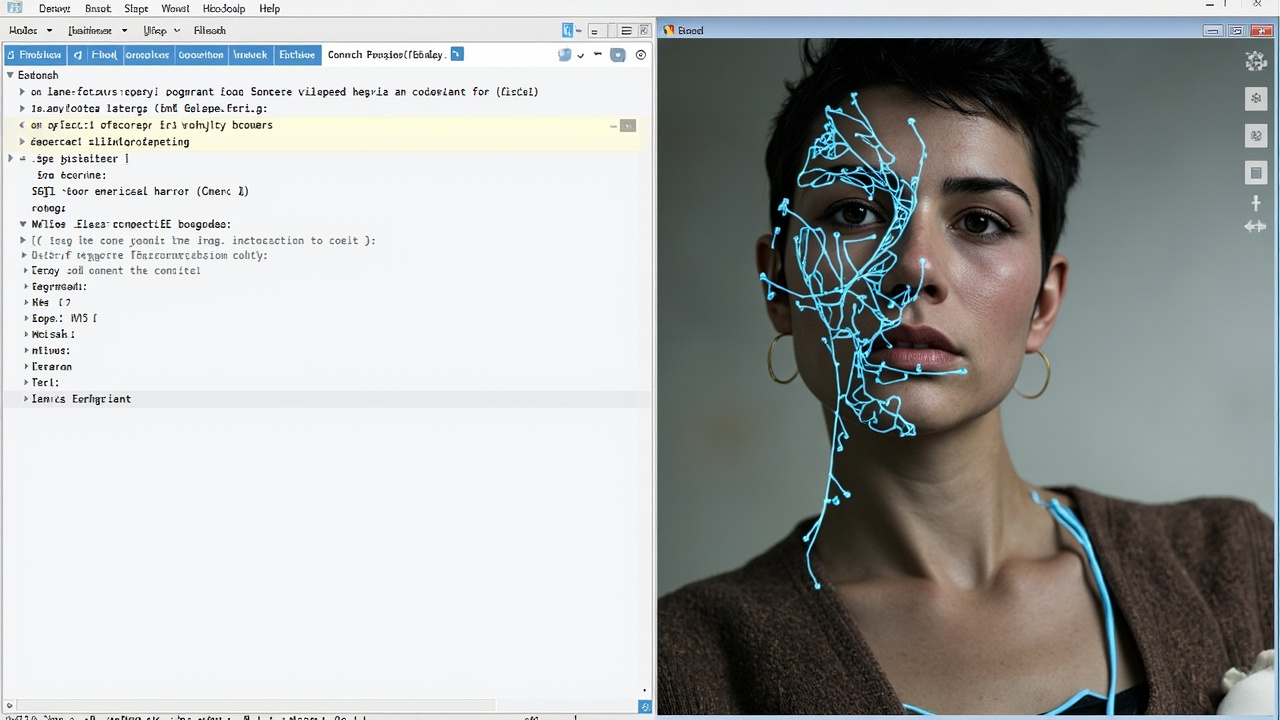
Task: Click the Biood window title icon
Action: pos(669,30)
